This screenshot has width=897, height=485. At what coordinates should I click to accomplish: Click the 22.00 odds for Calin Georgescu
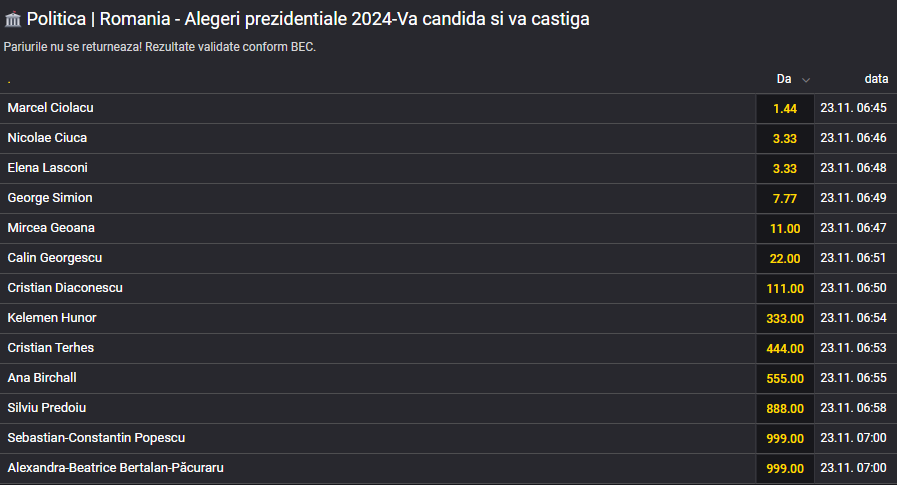[x=785, y=258]
